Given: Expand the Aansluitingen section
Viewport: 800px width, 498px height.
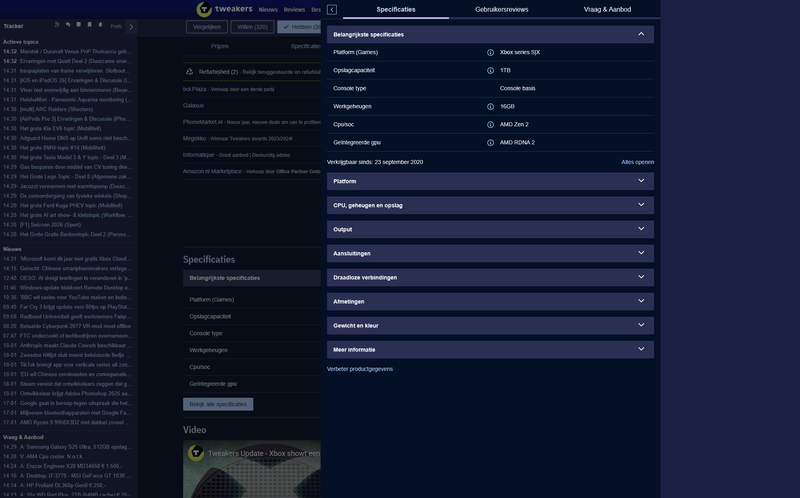Looking at the screenshot, I should pos(490,253).
